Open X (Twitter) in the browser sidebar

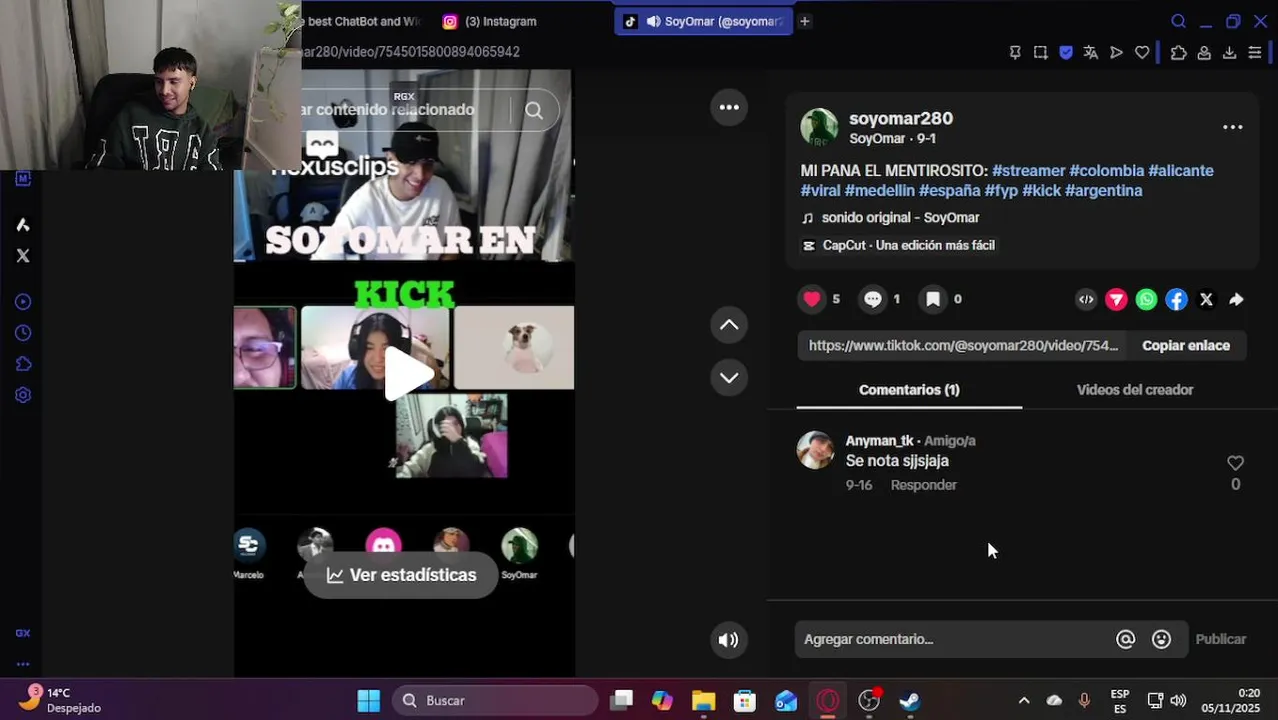[23, 256]
